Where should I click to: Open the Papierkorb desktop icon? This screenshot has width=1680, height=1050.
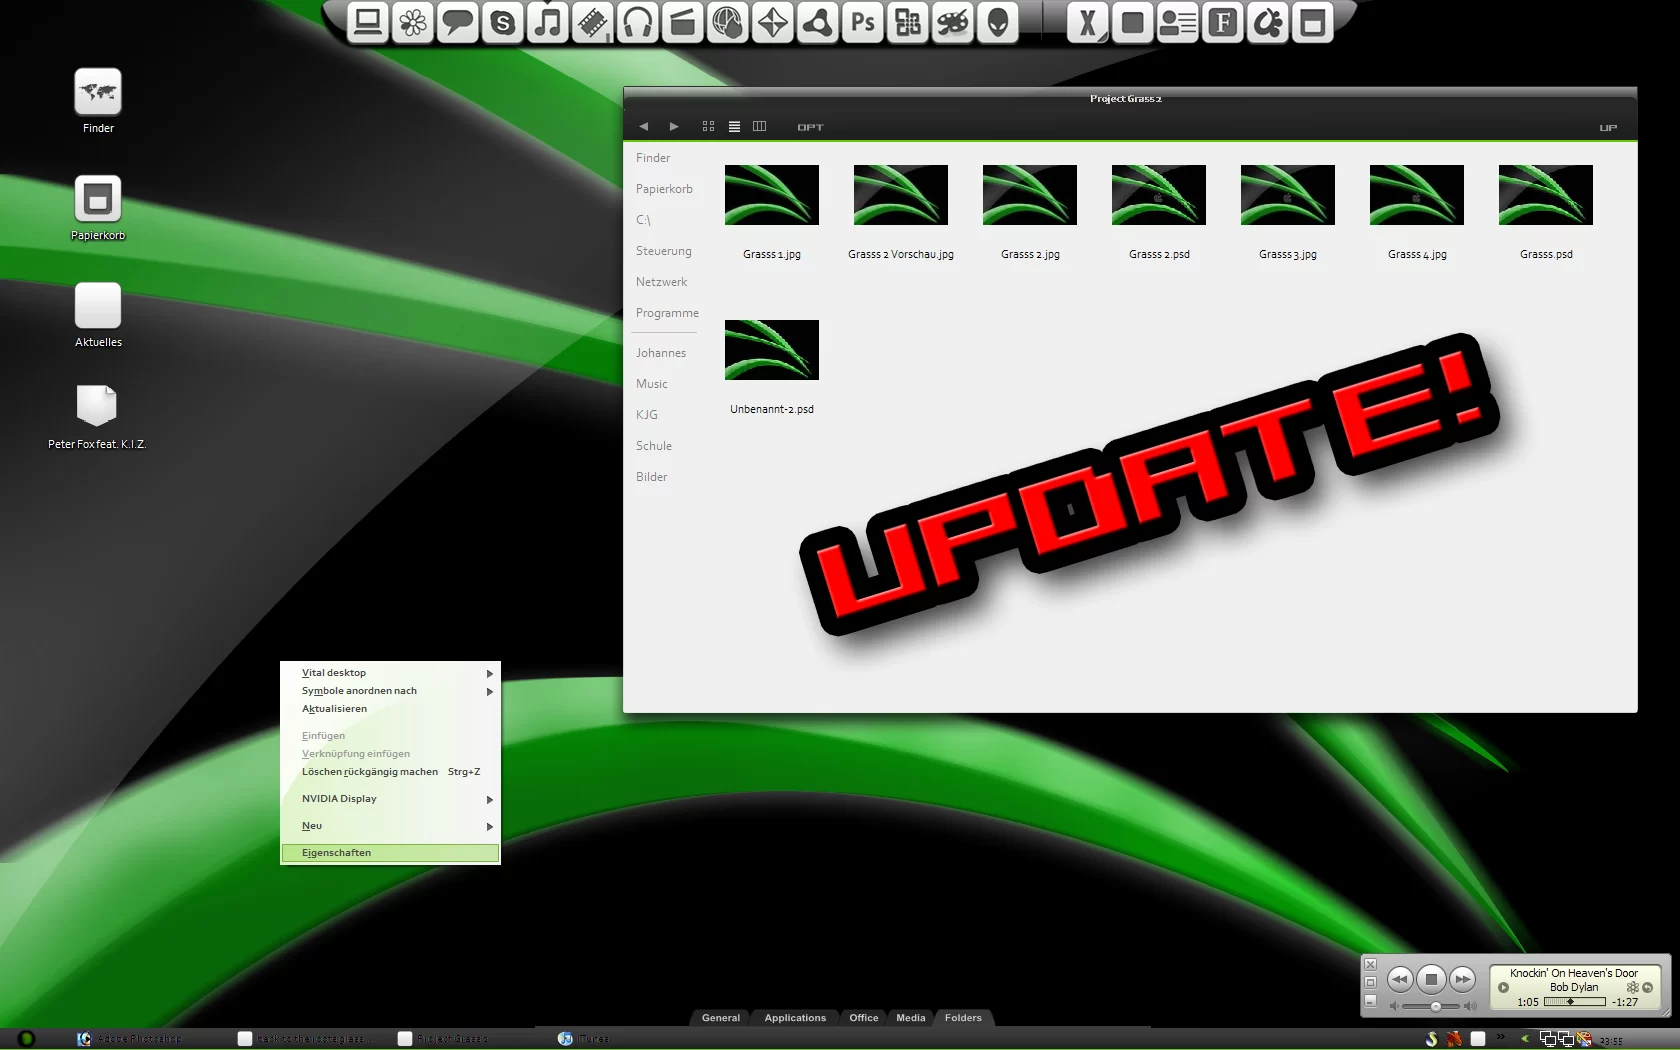[98, 200]
